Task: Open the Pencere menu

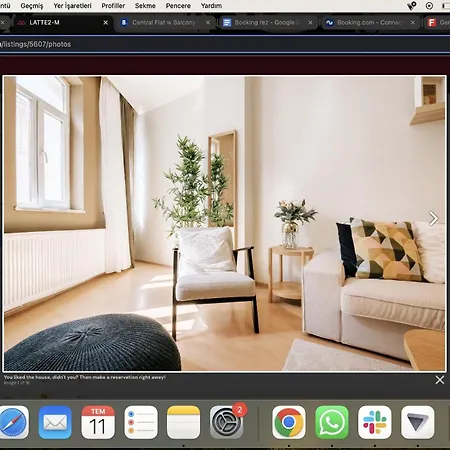Action: 178,6
